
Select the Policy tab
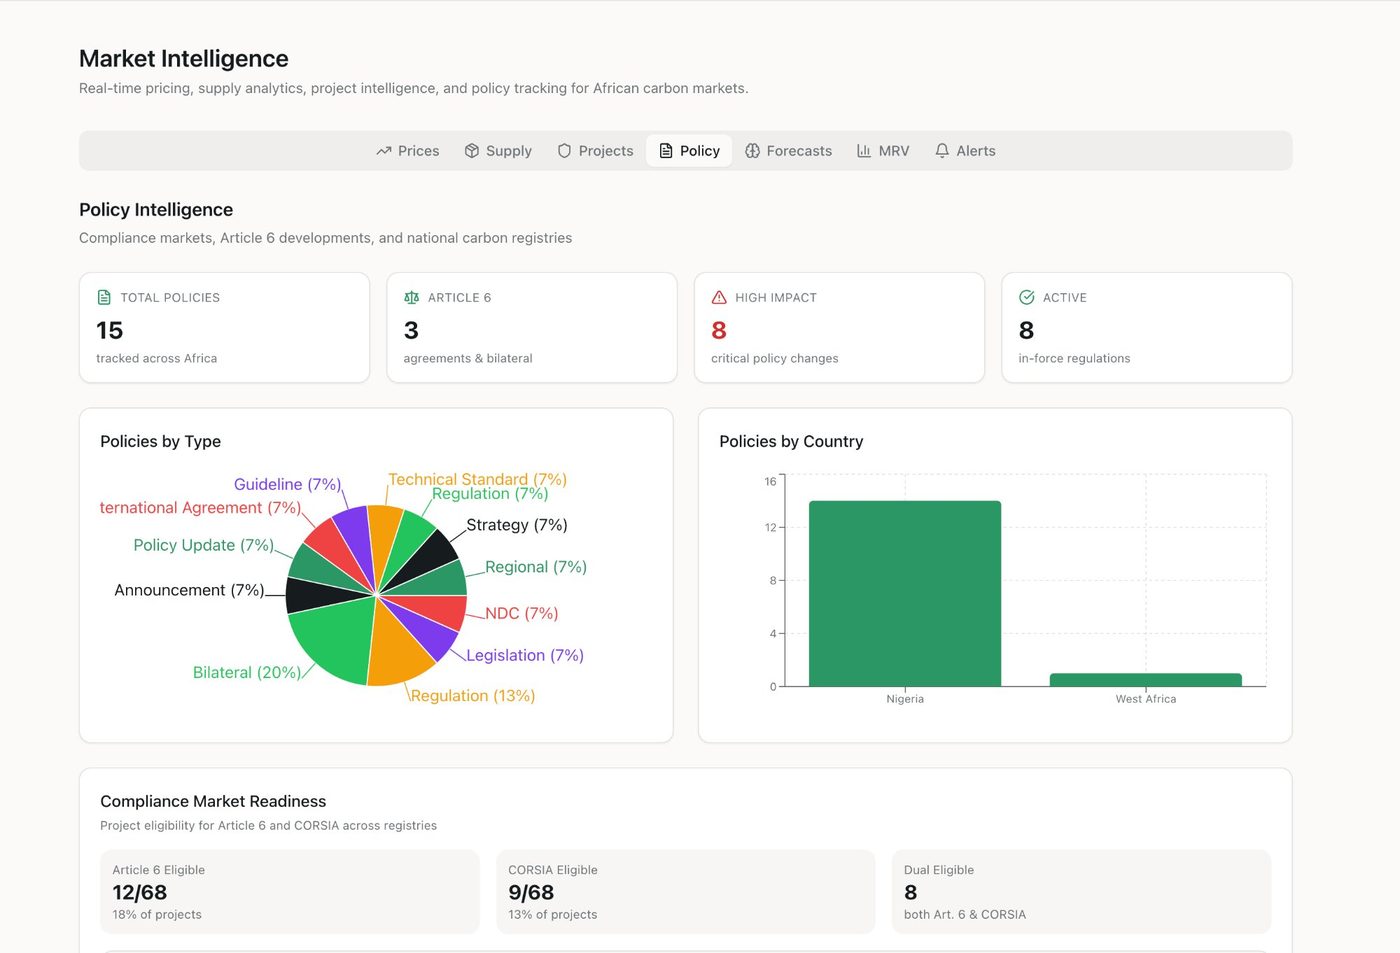689,151
